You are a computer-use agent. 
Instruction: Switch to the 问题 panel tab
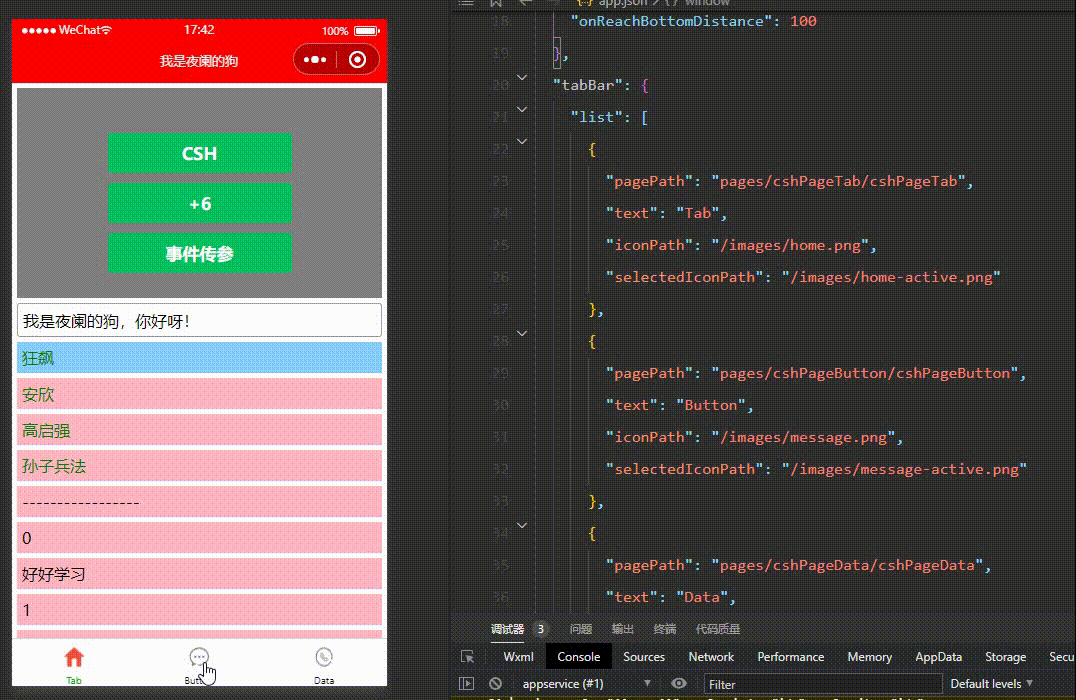[581, 629]
